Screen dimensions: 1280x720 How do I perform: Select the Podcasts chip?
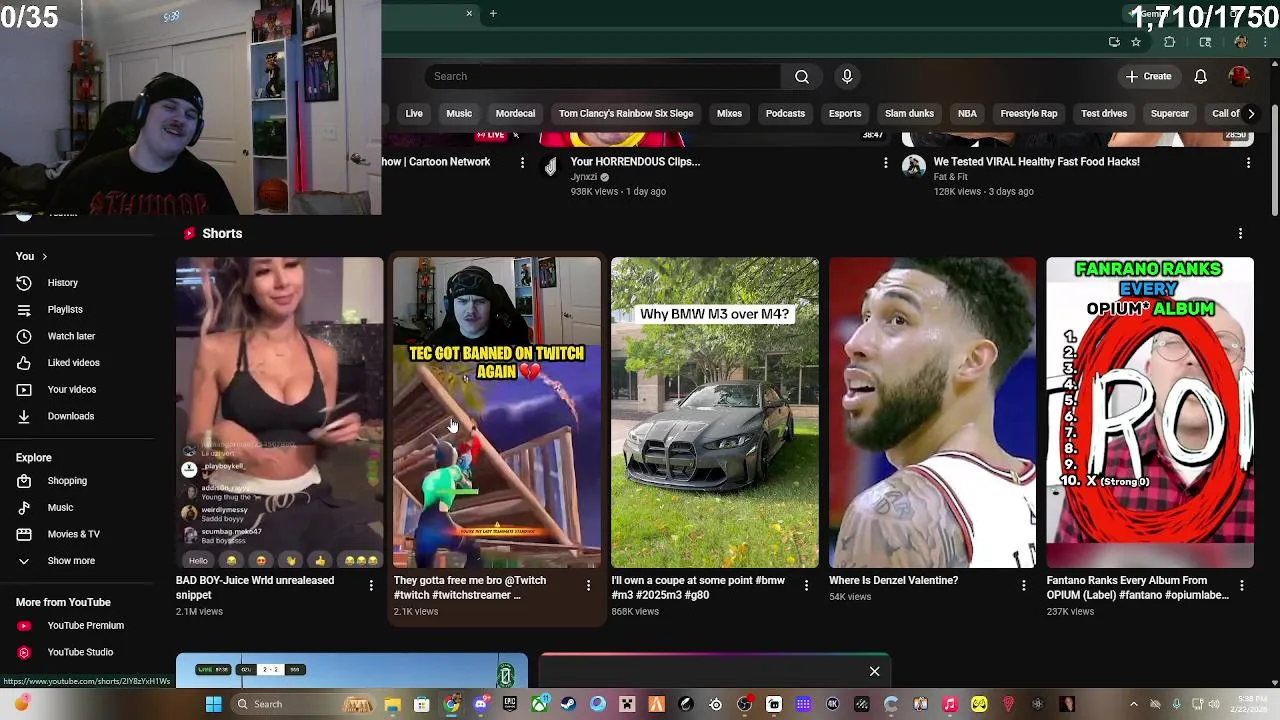[785, 113]
